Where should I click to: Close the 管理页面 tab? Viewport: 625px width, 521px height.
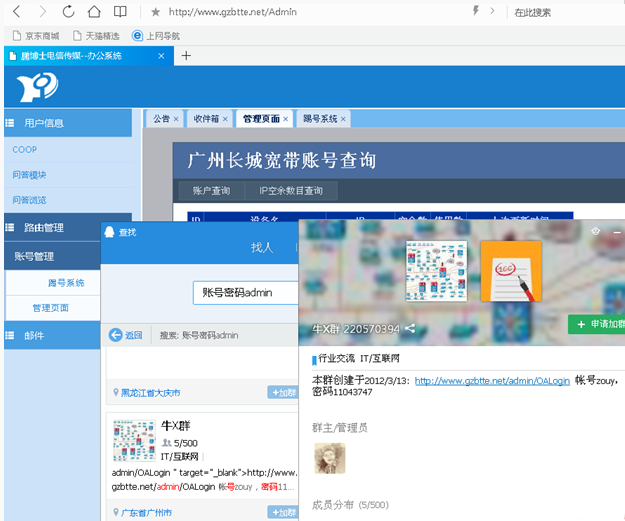(285, 119)
